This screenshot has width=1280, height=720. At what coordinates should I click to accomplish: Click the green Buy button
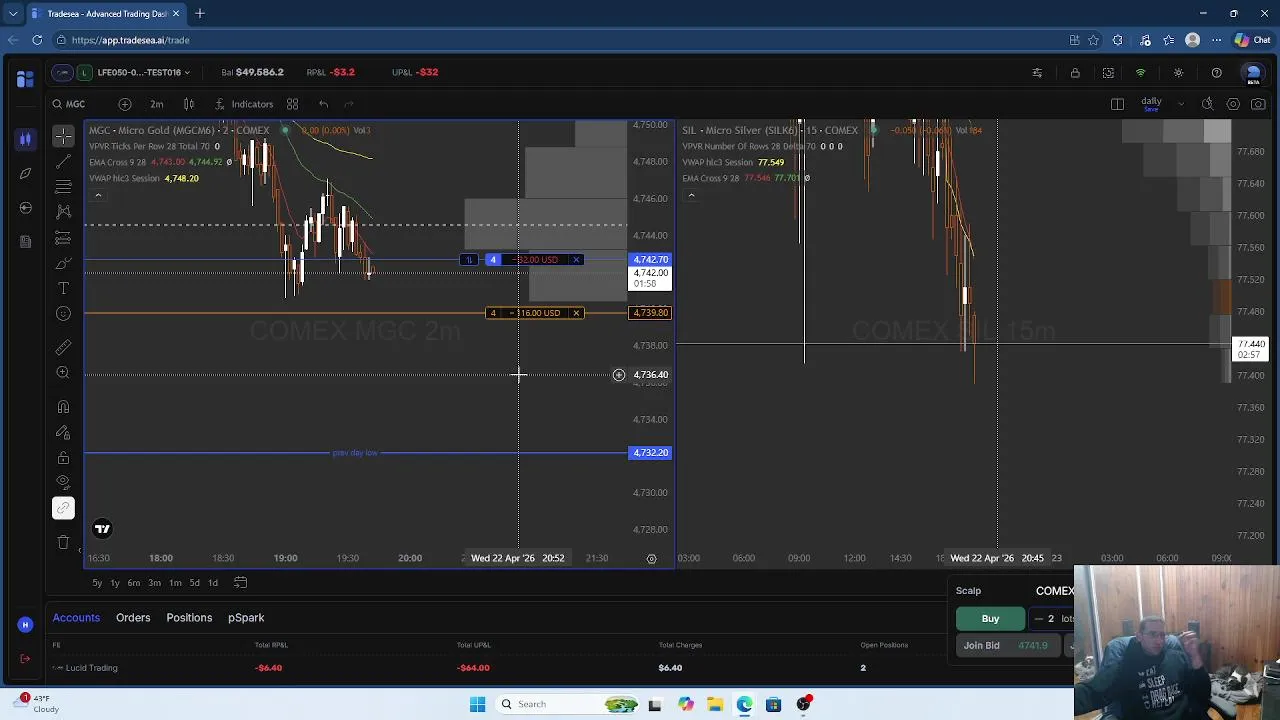pyautogui.click(x=990, y=619)
